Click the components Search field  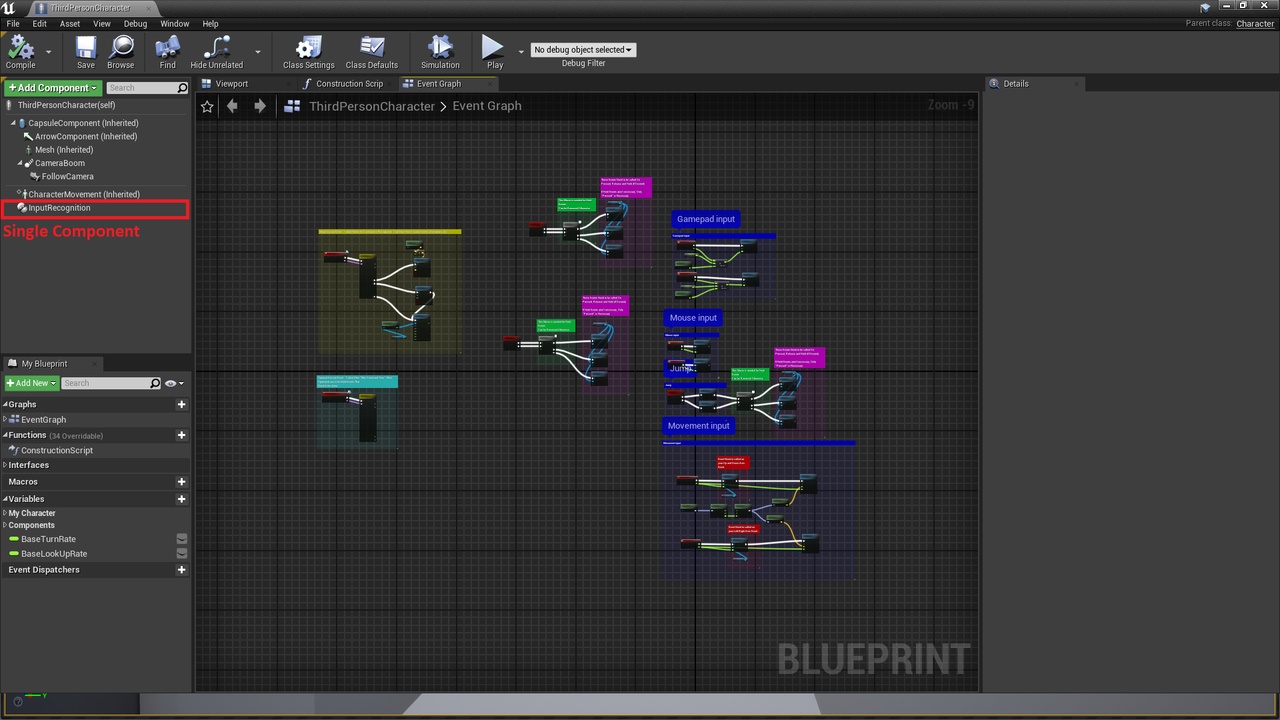(x=146, y=88)
